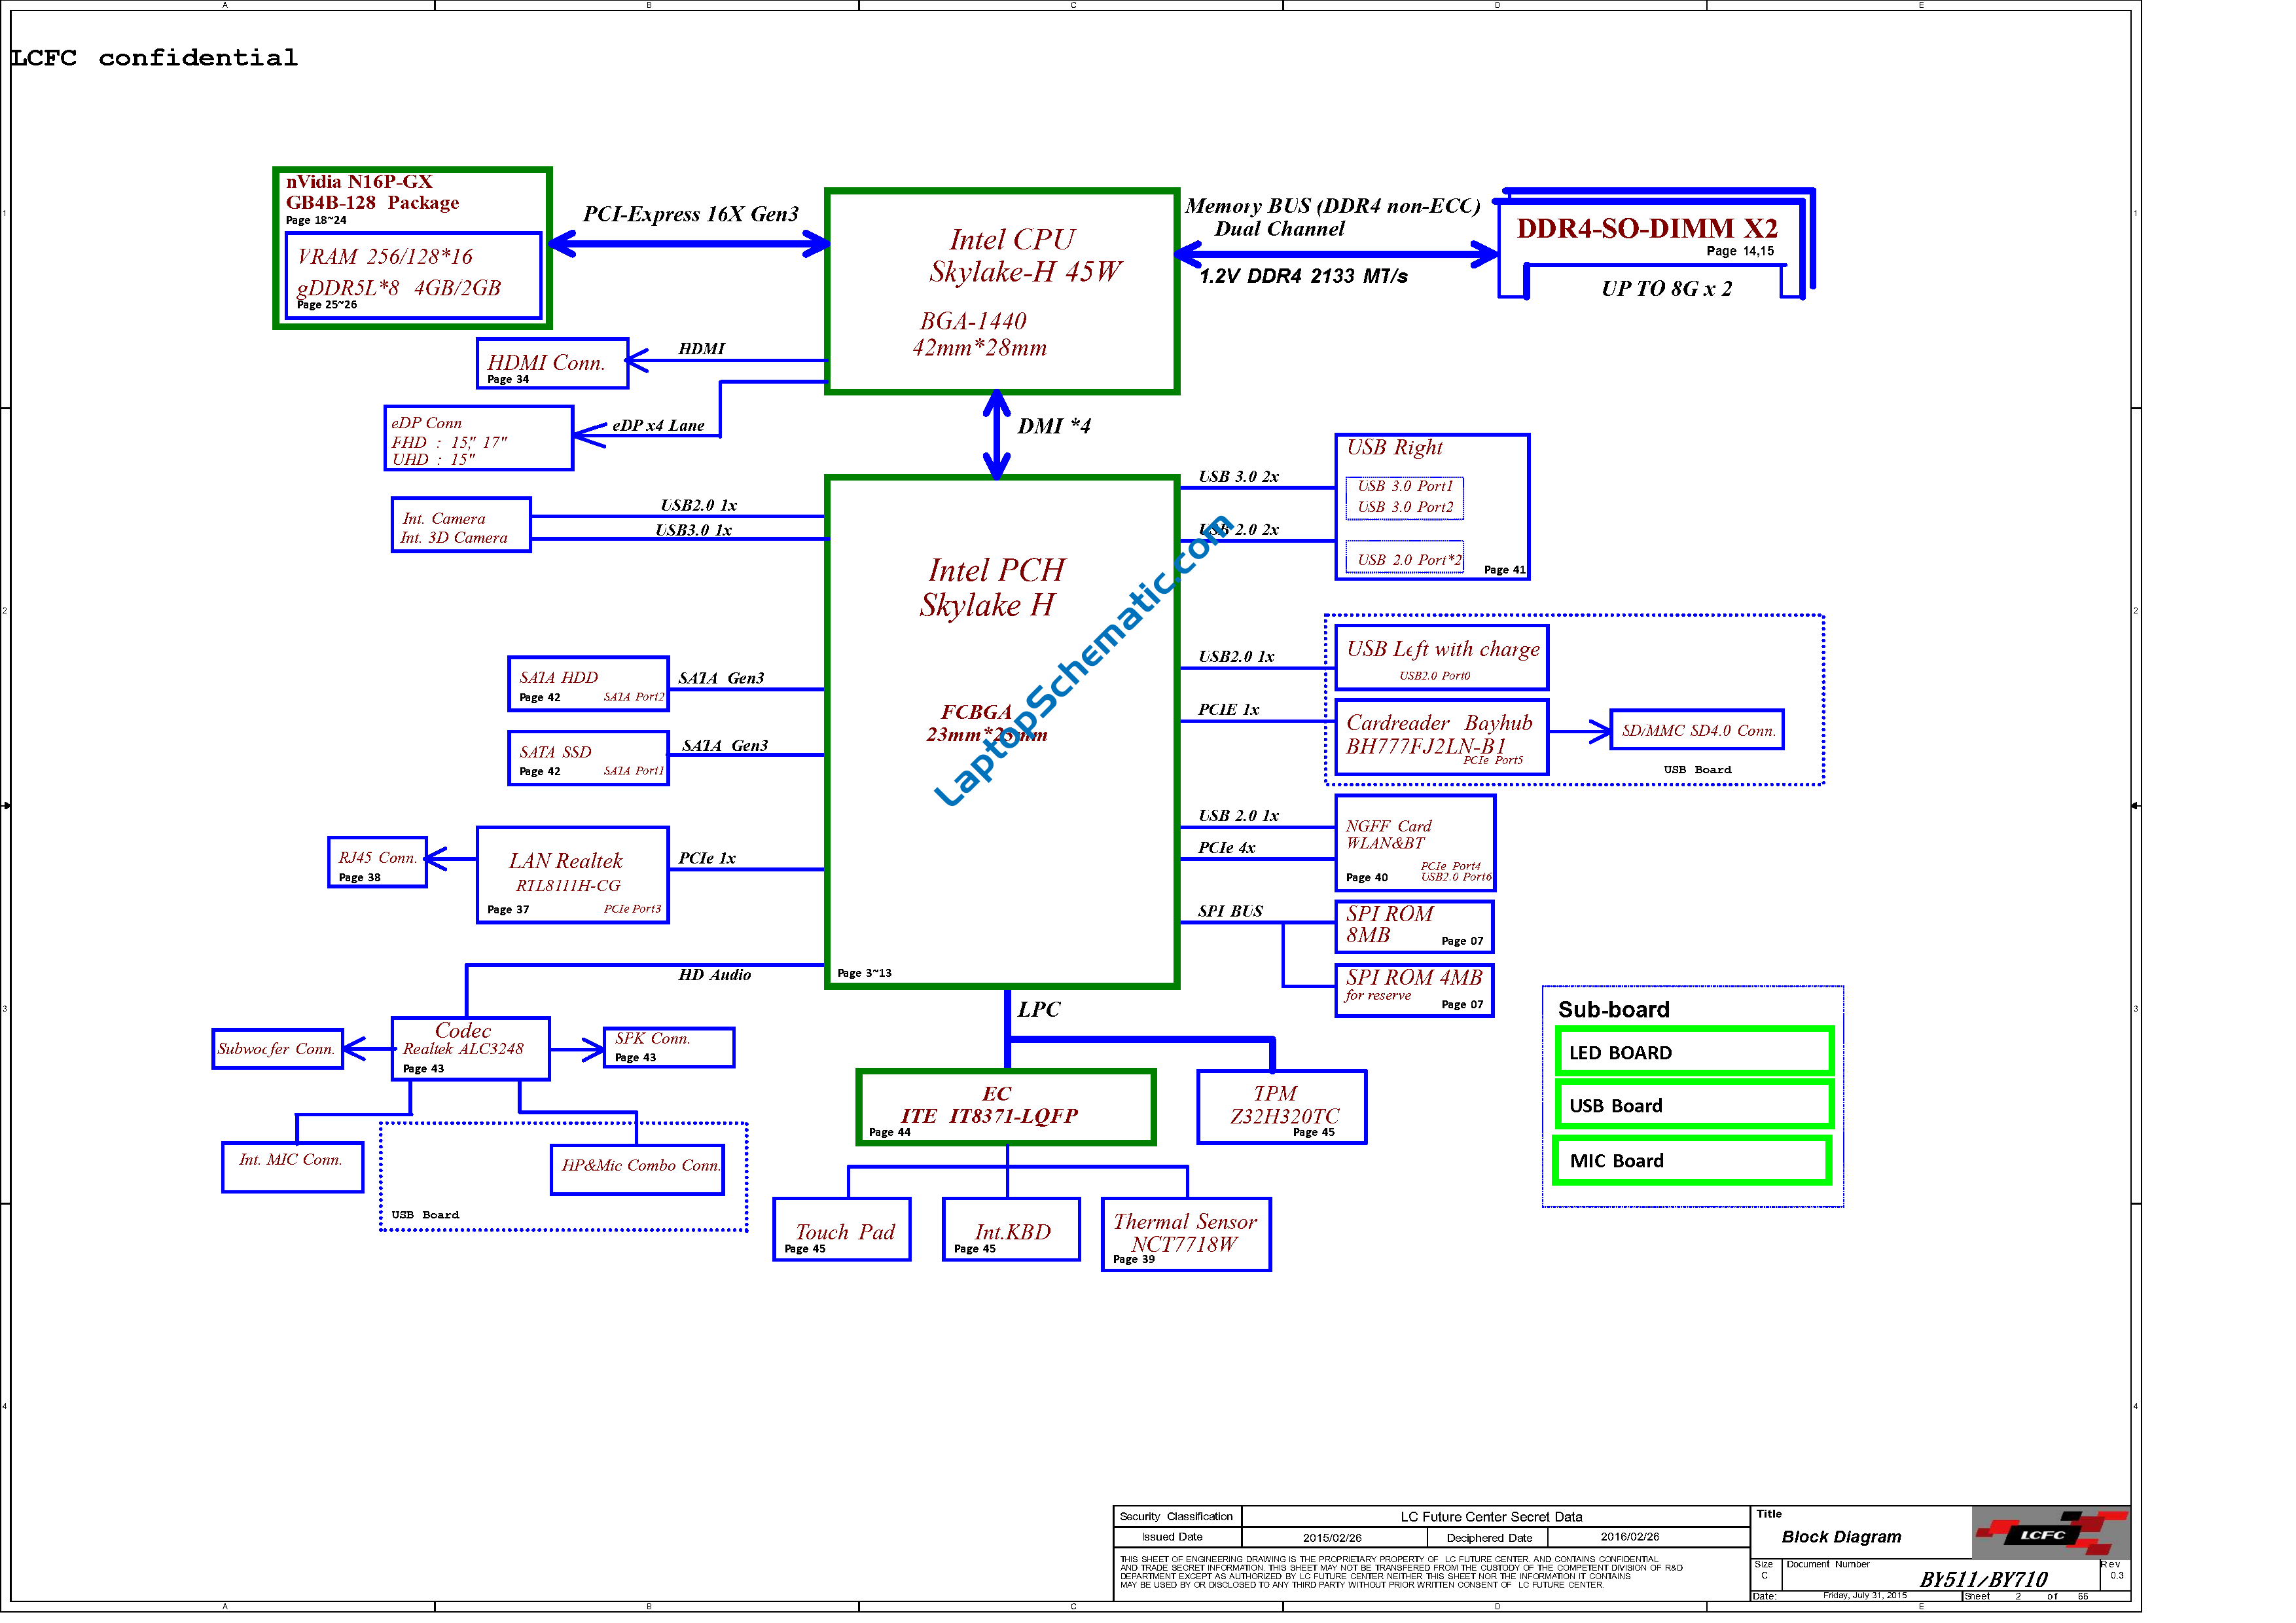This screenshot has height=1623, width=2296.
Task: Click the 'eDP Conn' display box
Action: click(x=479, y=438)
